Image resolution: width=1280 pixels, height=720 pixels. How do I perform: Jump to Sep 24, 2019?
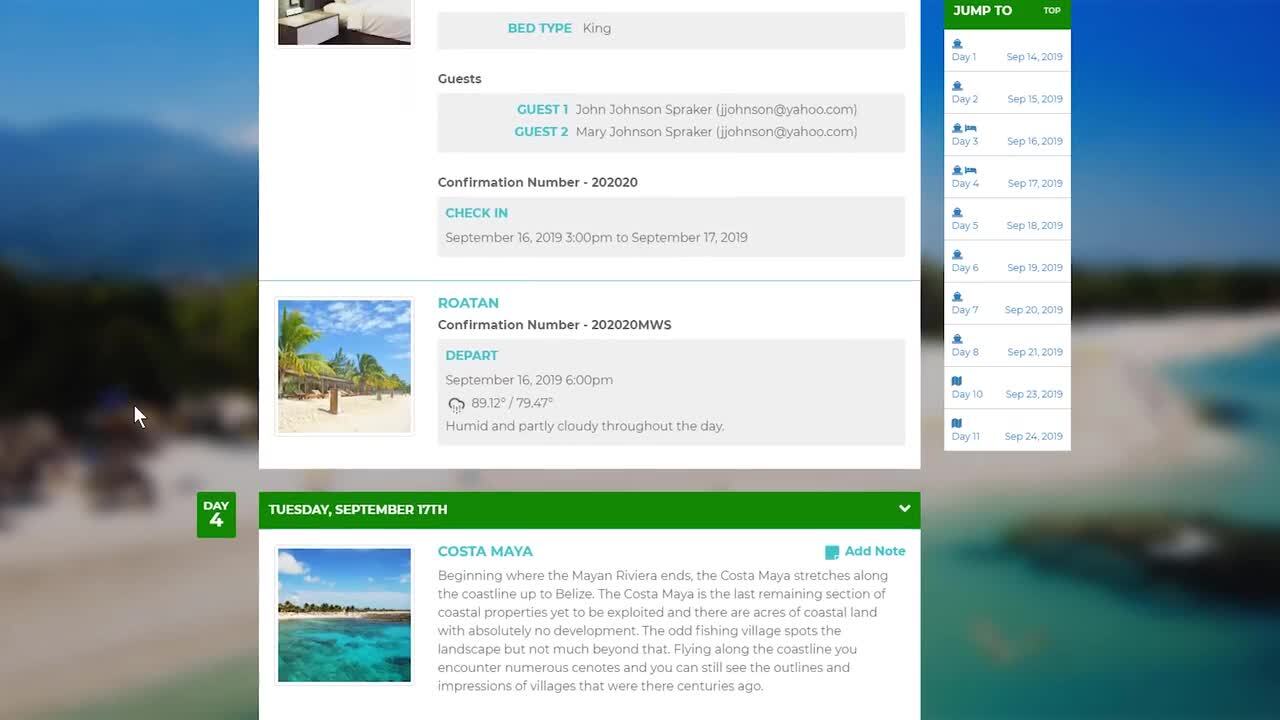click(x=1034, y=436)
